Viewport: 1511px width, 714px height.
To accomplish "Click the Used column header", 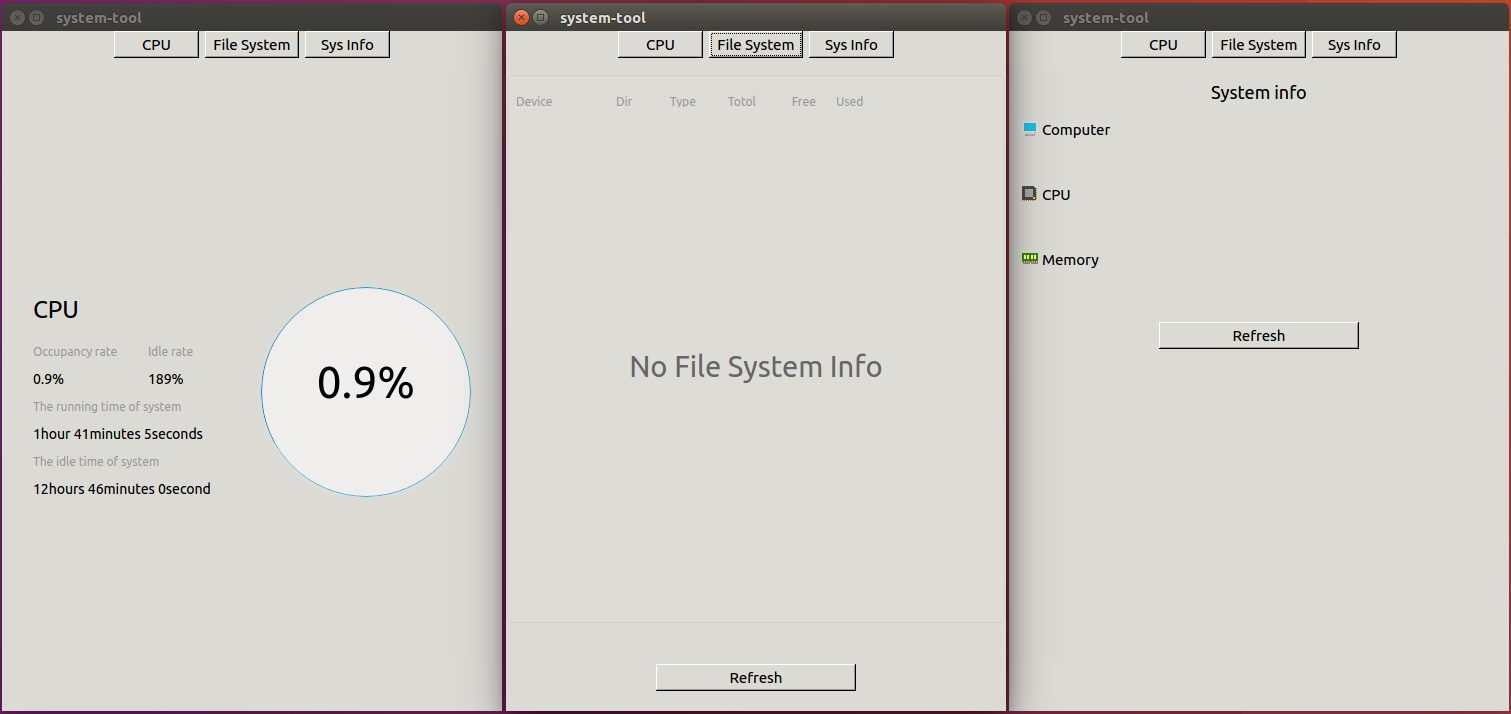I will 849,101.
